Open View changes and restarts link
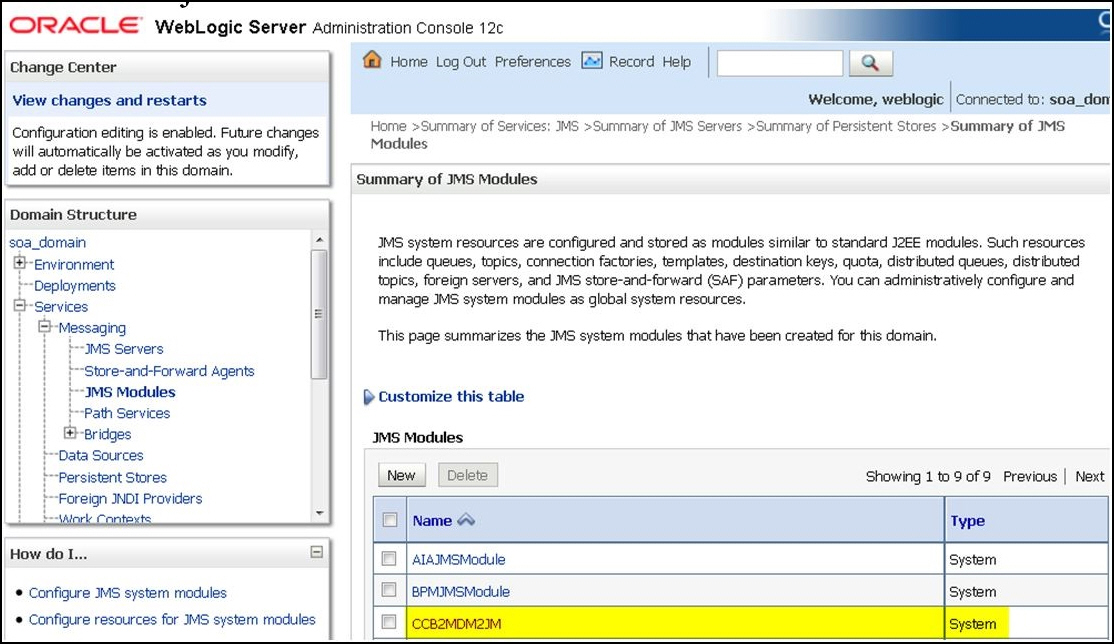 coord(109,100)
